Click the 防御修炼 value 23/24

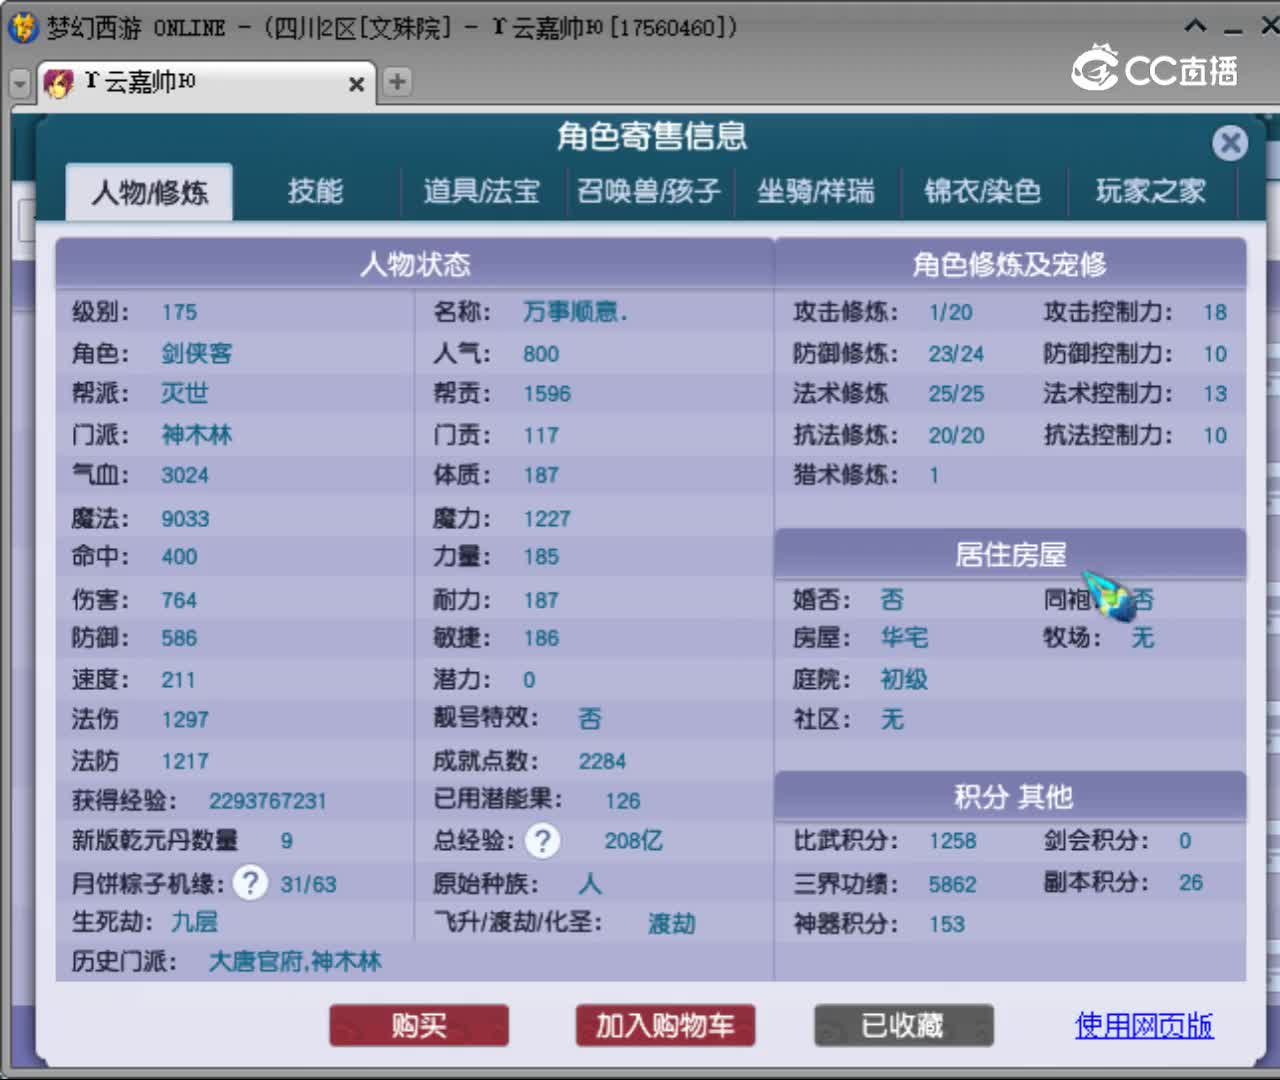pos(956,353)
